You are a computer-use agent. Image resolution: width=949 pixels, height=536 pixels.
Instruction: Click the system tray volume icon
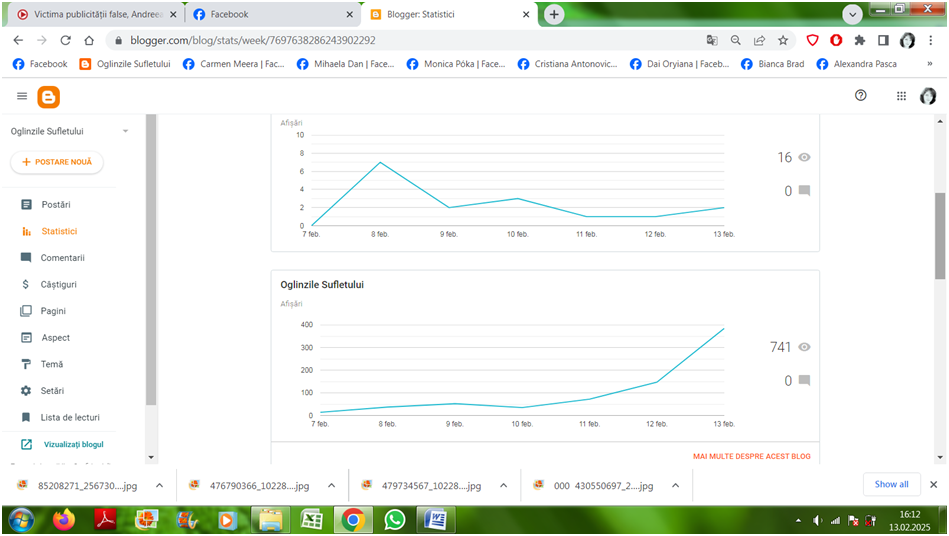[x=818, y=520]
